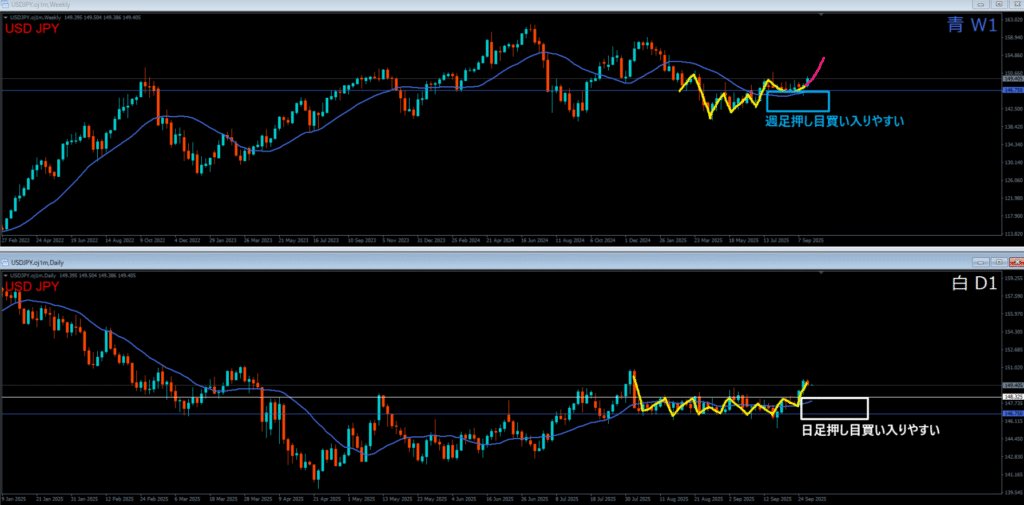Click the Weekly chart window title icon
The image size is (1024, 505).
point(6,6)
